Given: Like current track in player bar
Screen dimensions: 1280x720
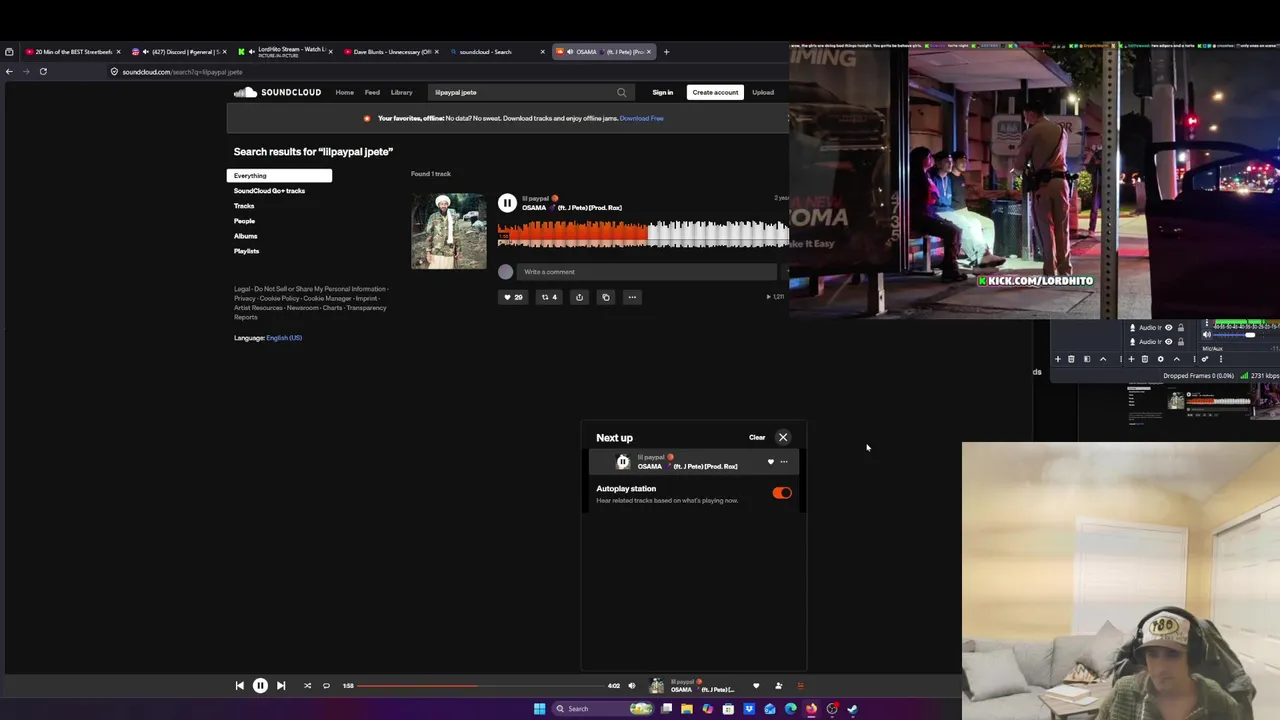Looking at the screenshot, I should (x=755, y=685).
